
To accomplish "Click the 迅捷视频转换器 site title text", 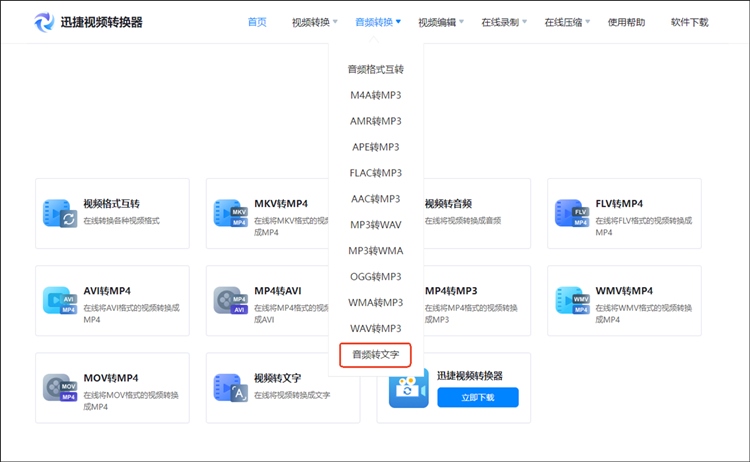I will (x=101, y=22).
